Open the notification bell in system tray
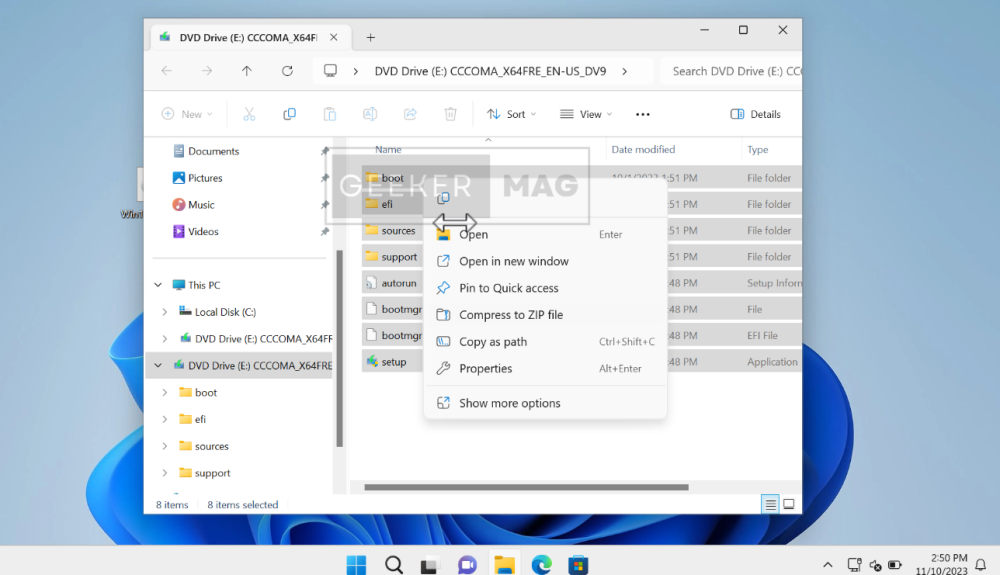 click(981, 565)
